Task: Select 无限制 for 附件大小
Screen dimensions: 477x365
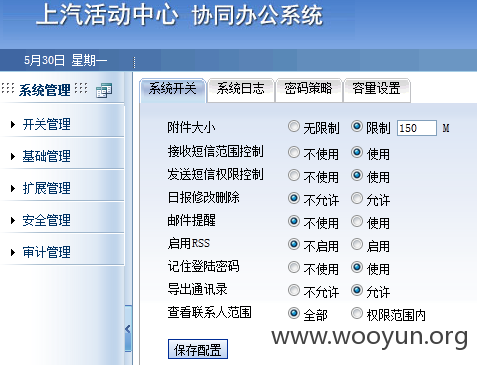Action: pos(294,126)
